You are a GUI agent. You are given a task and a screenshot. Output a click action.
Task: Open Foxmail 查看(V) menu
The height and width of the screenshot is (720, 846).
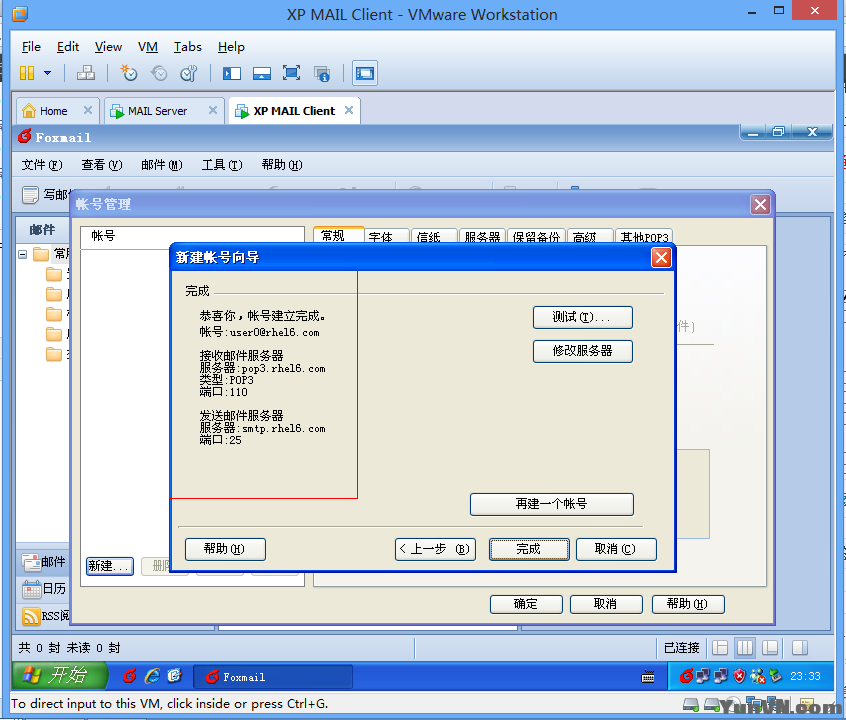point(101,165)
